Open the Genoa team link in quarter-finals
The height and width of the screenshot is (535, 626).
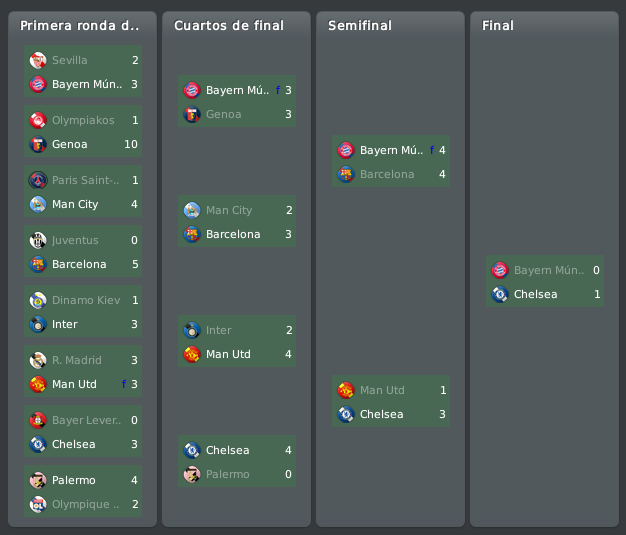[x=224, y=114]
